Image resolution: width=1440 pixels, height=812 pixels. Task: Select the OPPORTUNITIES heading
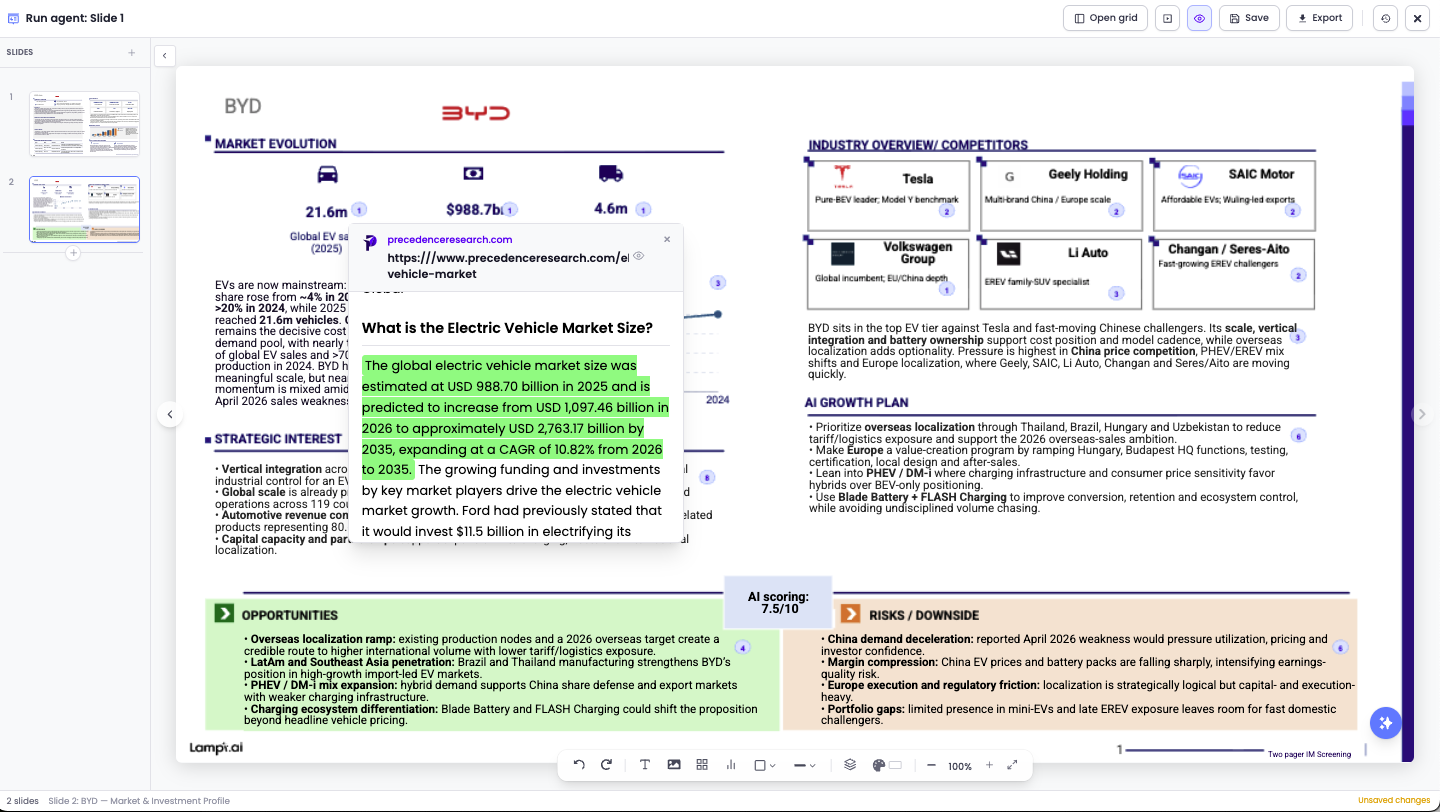tap(290, 615)
